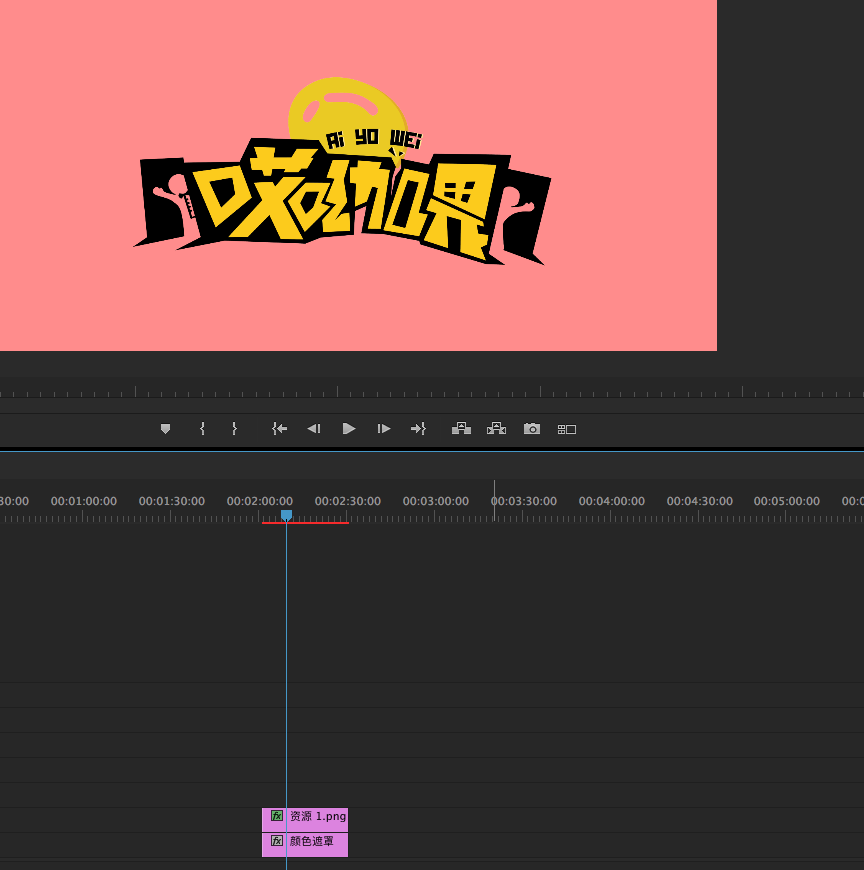Jump to the In point
The width and height of the screenshot is (864, 870).
coord(280,429)
